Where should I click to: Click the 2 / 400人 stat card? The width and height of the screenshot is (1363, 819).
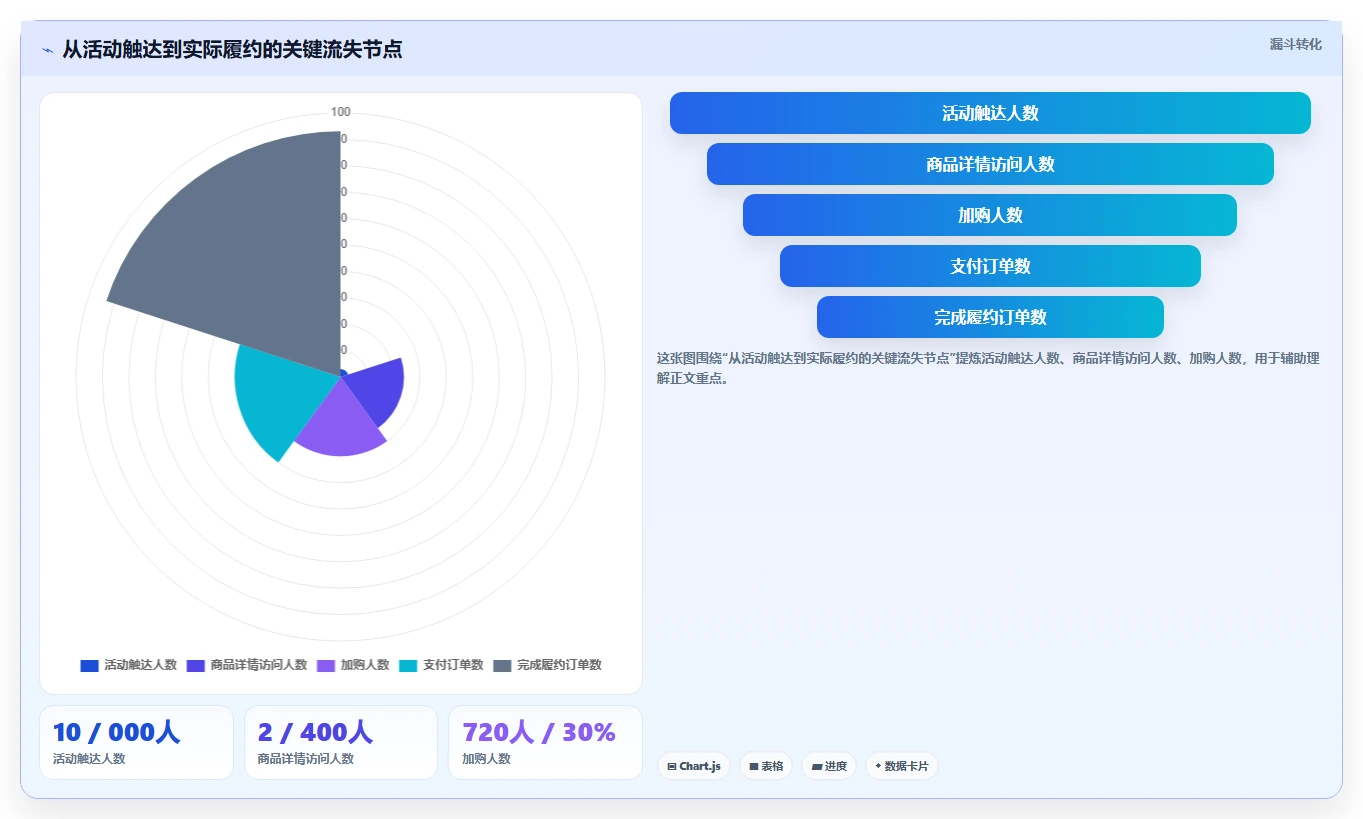[341, 742]
